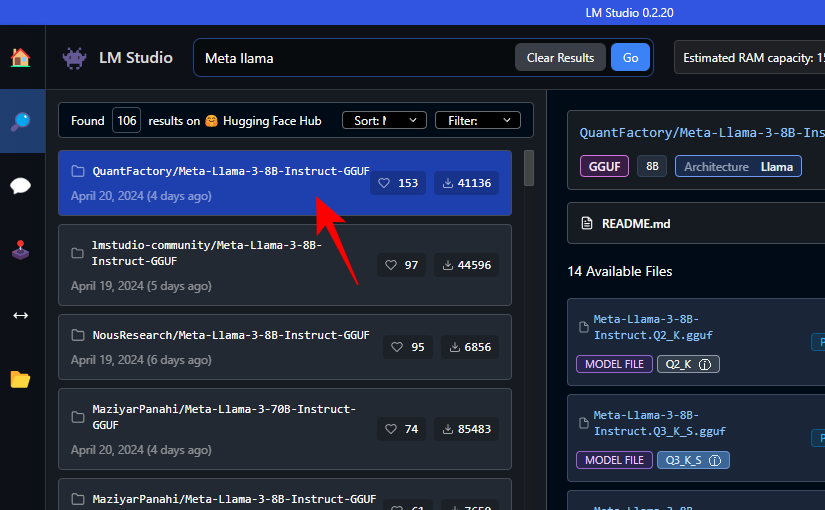Select MaziyarPanahi/Meta-Llama-3-70B-Instruct-GGUF result
Image resolution: width=825 pixels, height=510 pixels.
click(x=285, y=429)
